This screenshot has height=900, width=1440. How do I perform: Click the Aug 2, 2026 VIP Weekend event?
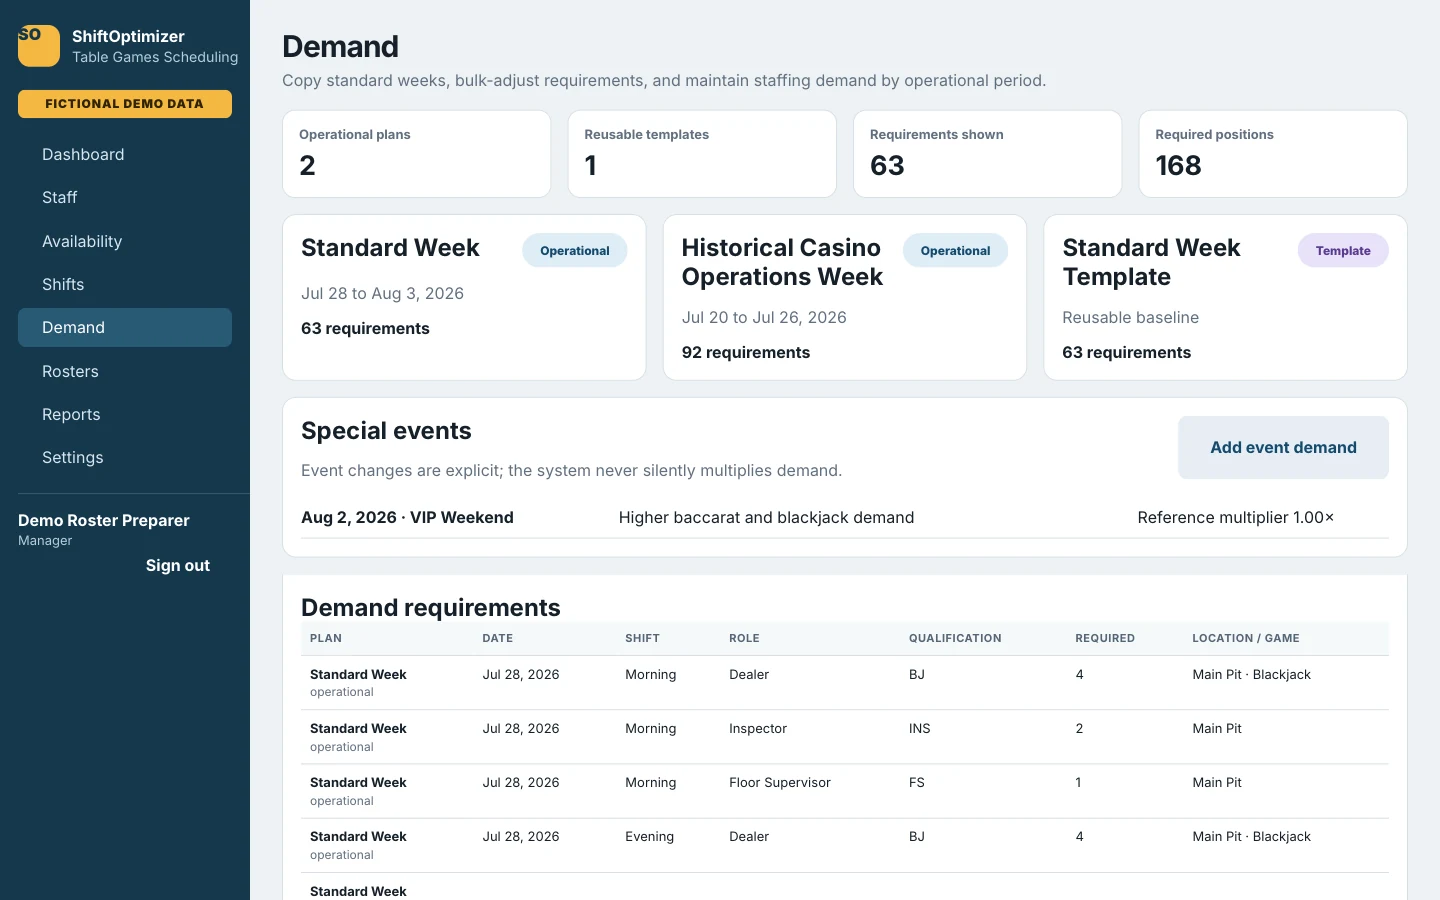tap(407, 517)
